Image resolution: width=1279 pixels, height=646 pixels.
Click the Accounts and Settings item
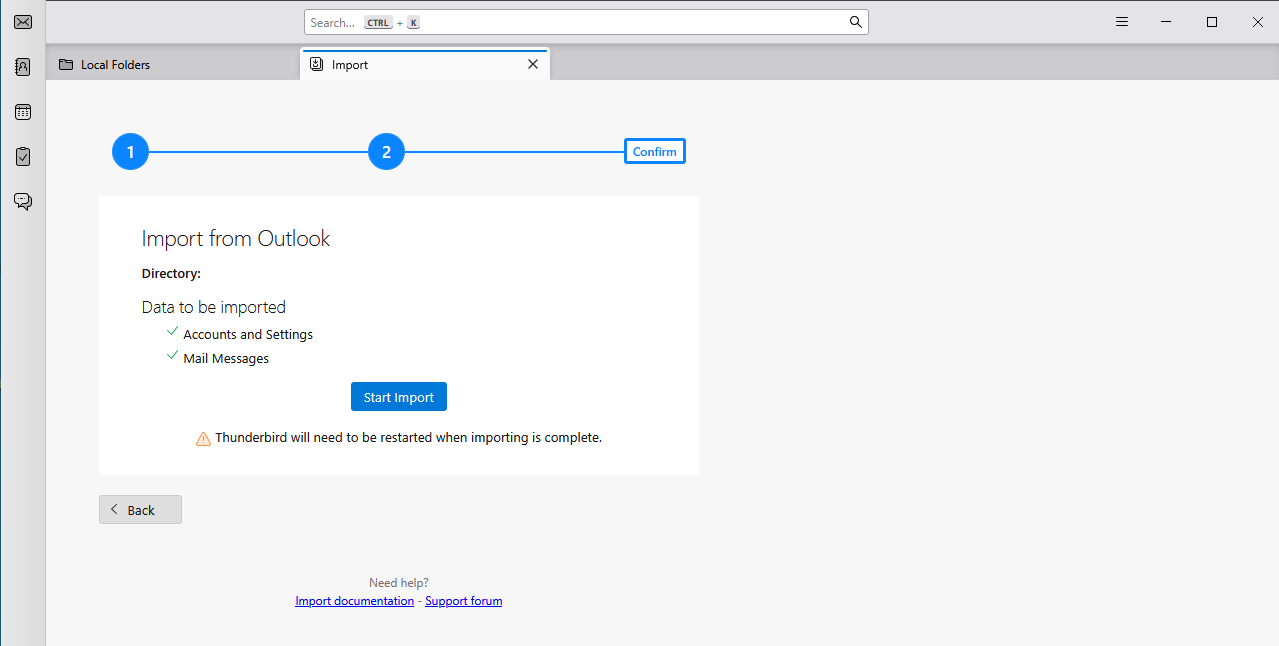pyautogui.click(x=248, y=334)
